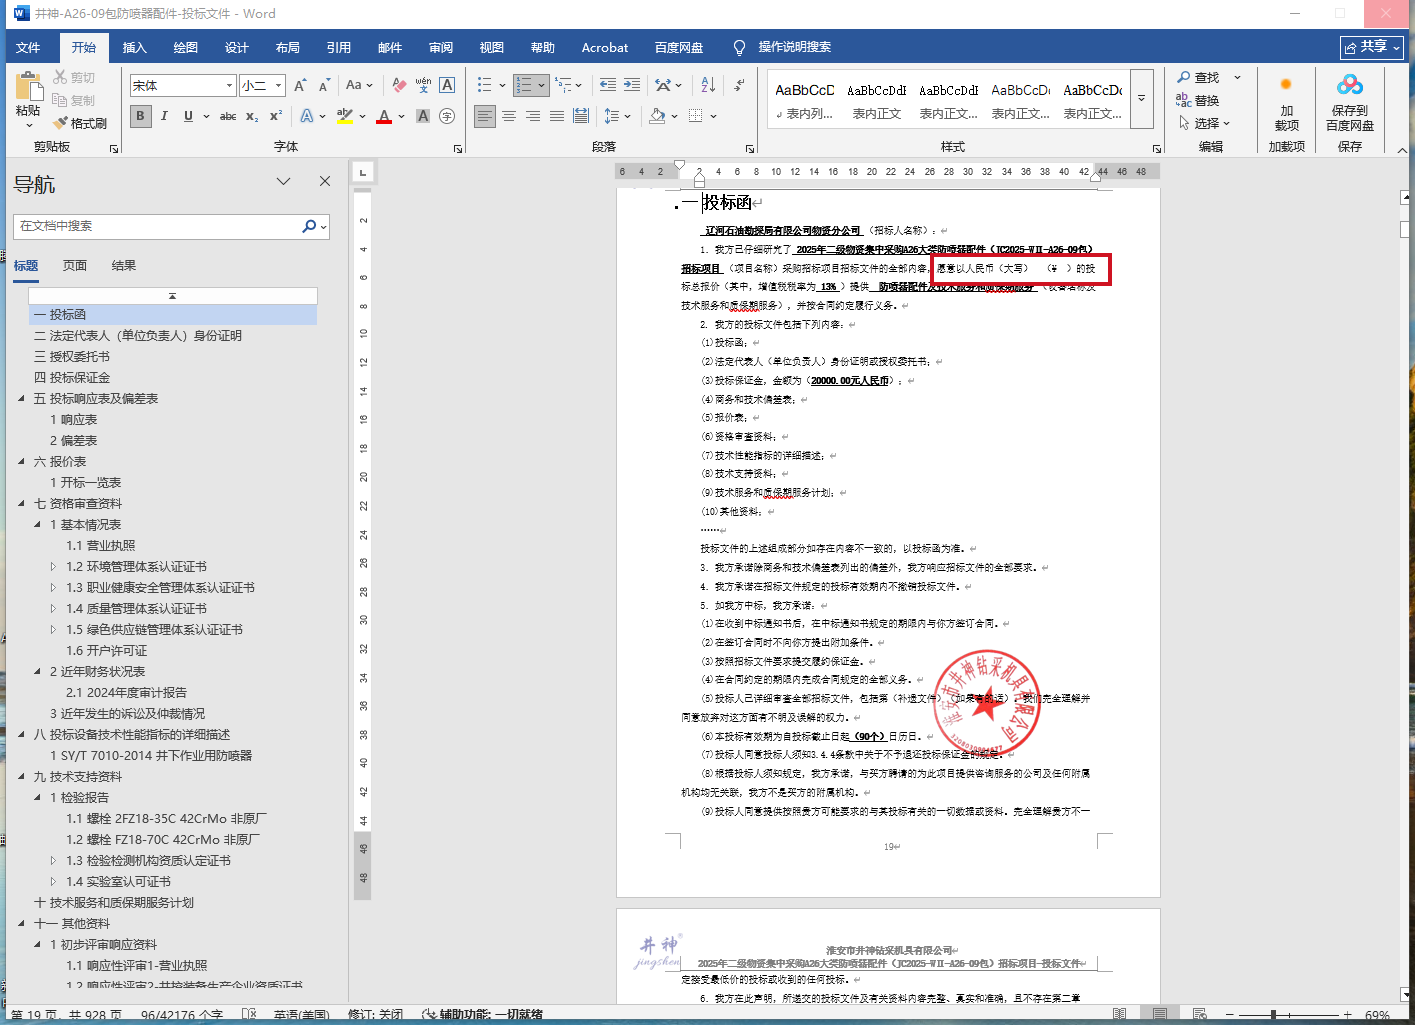
Task: Open the font name dropdown (宋体)
Action: point(230,86)
